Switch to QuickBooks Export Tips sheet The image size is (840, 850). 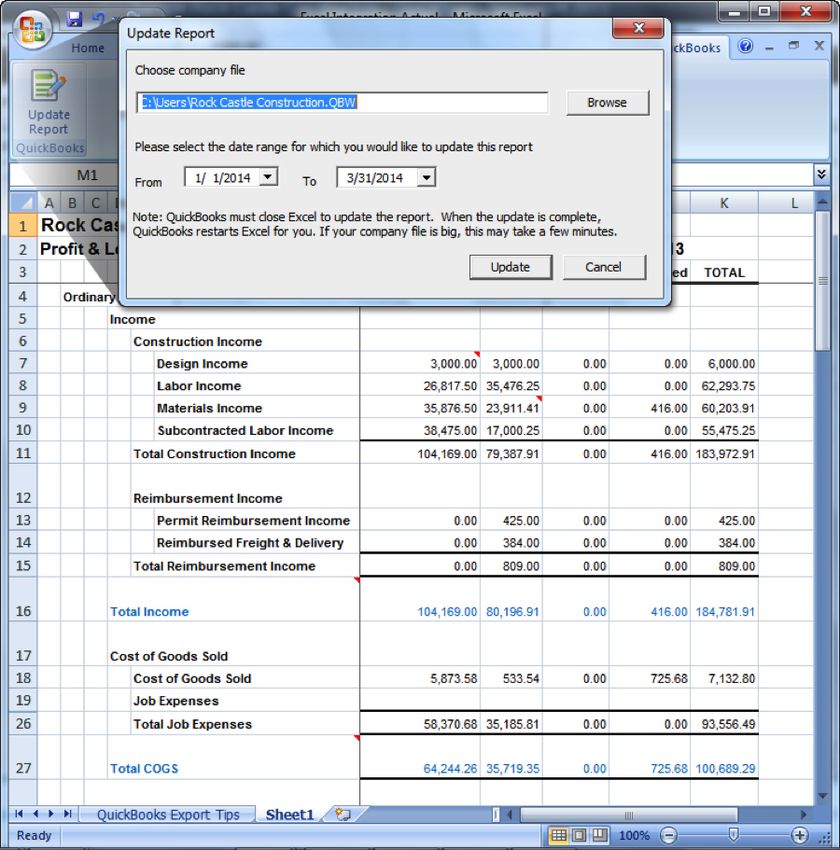click(168, 815)
